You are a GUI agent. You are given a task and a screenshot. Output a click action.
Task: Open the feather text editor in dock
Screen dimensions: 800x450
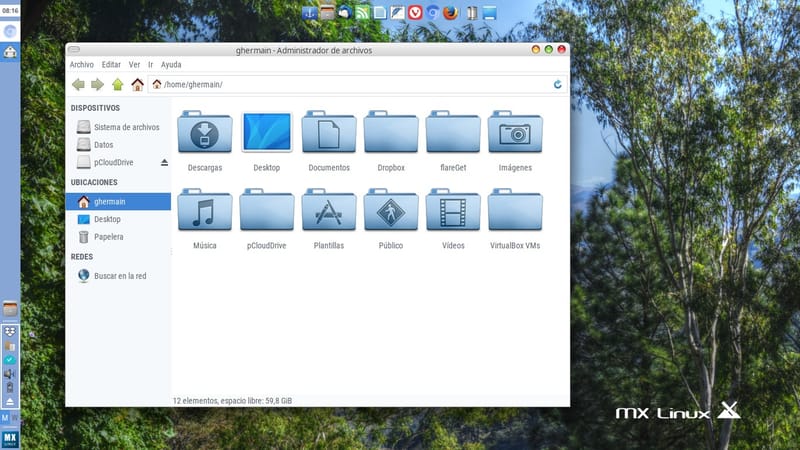[397, 13]
